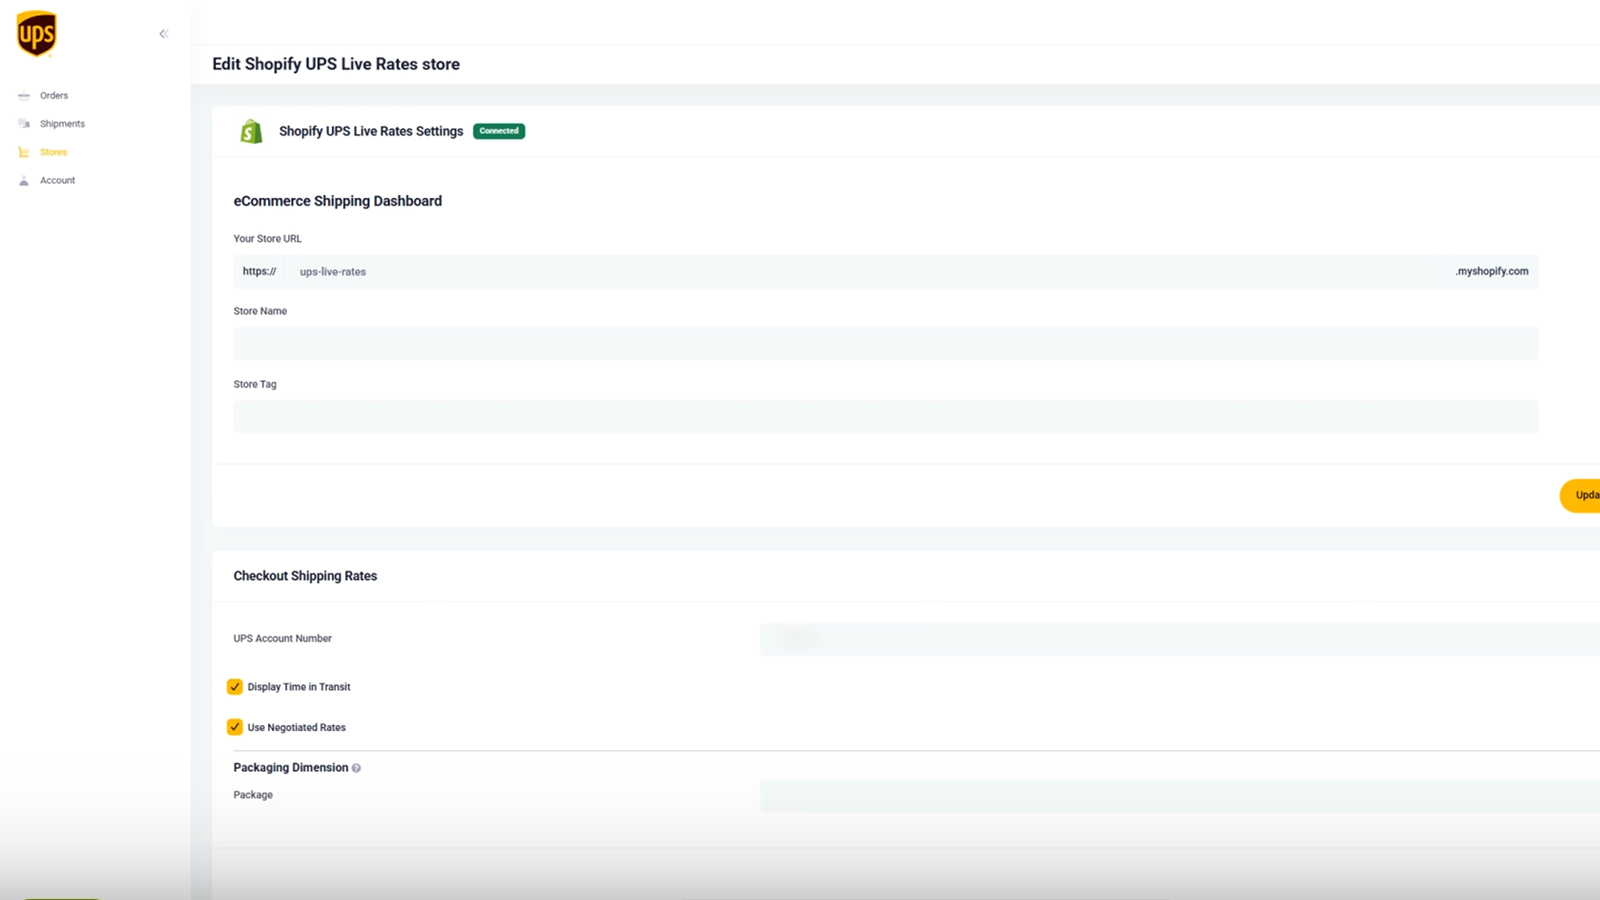Click the 'Package' field label
The width and height of the screenshot is (1600, 900).
[253, 795]
